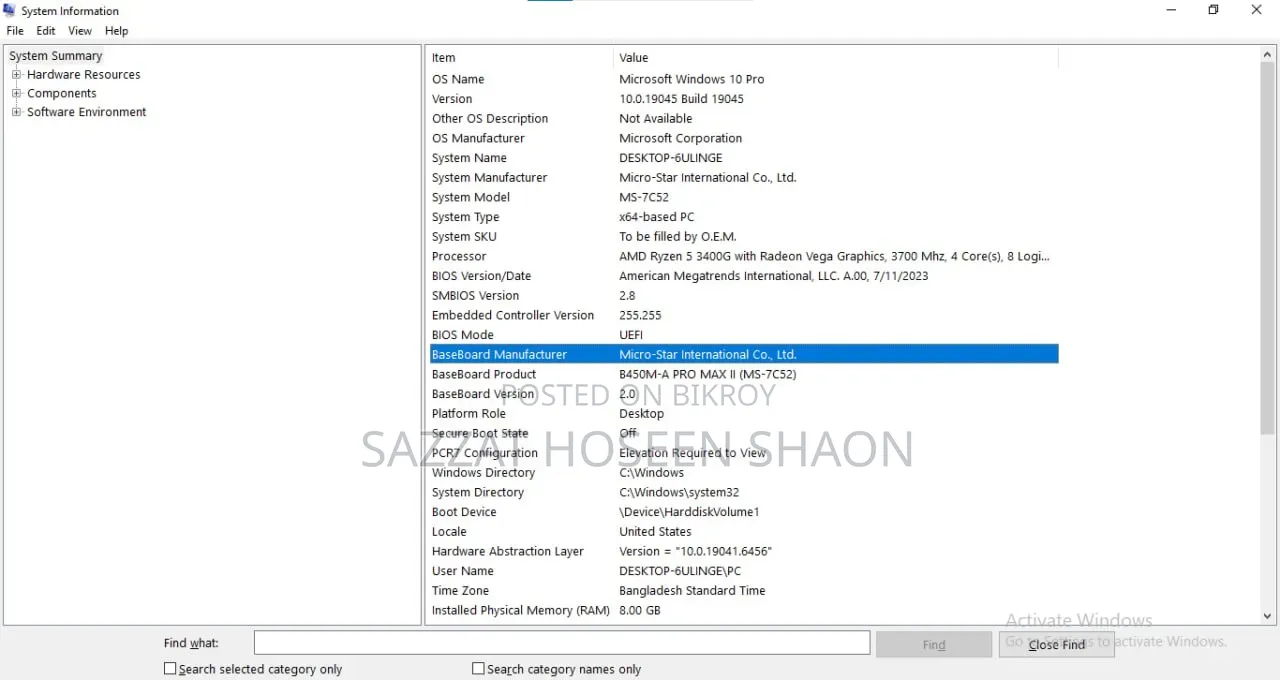Viewport: 1280px width, 680px height.
Task: Select the 'Other OS Description' row
Action: (744, 118)
